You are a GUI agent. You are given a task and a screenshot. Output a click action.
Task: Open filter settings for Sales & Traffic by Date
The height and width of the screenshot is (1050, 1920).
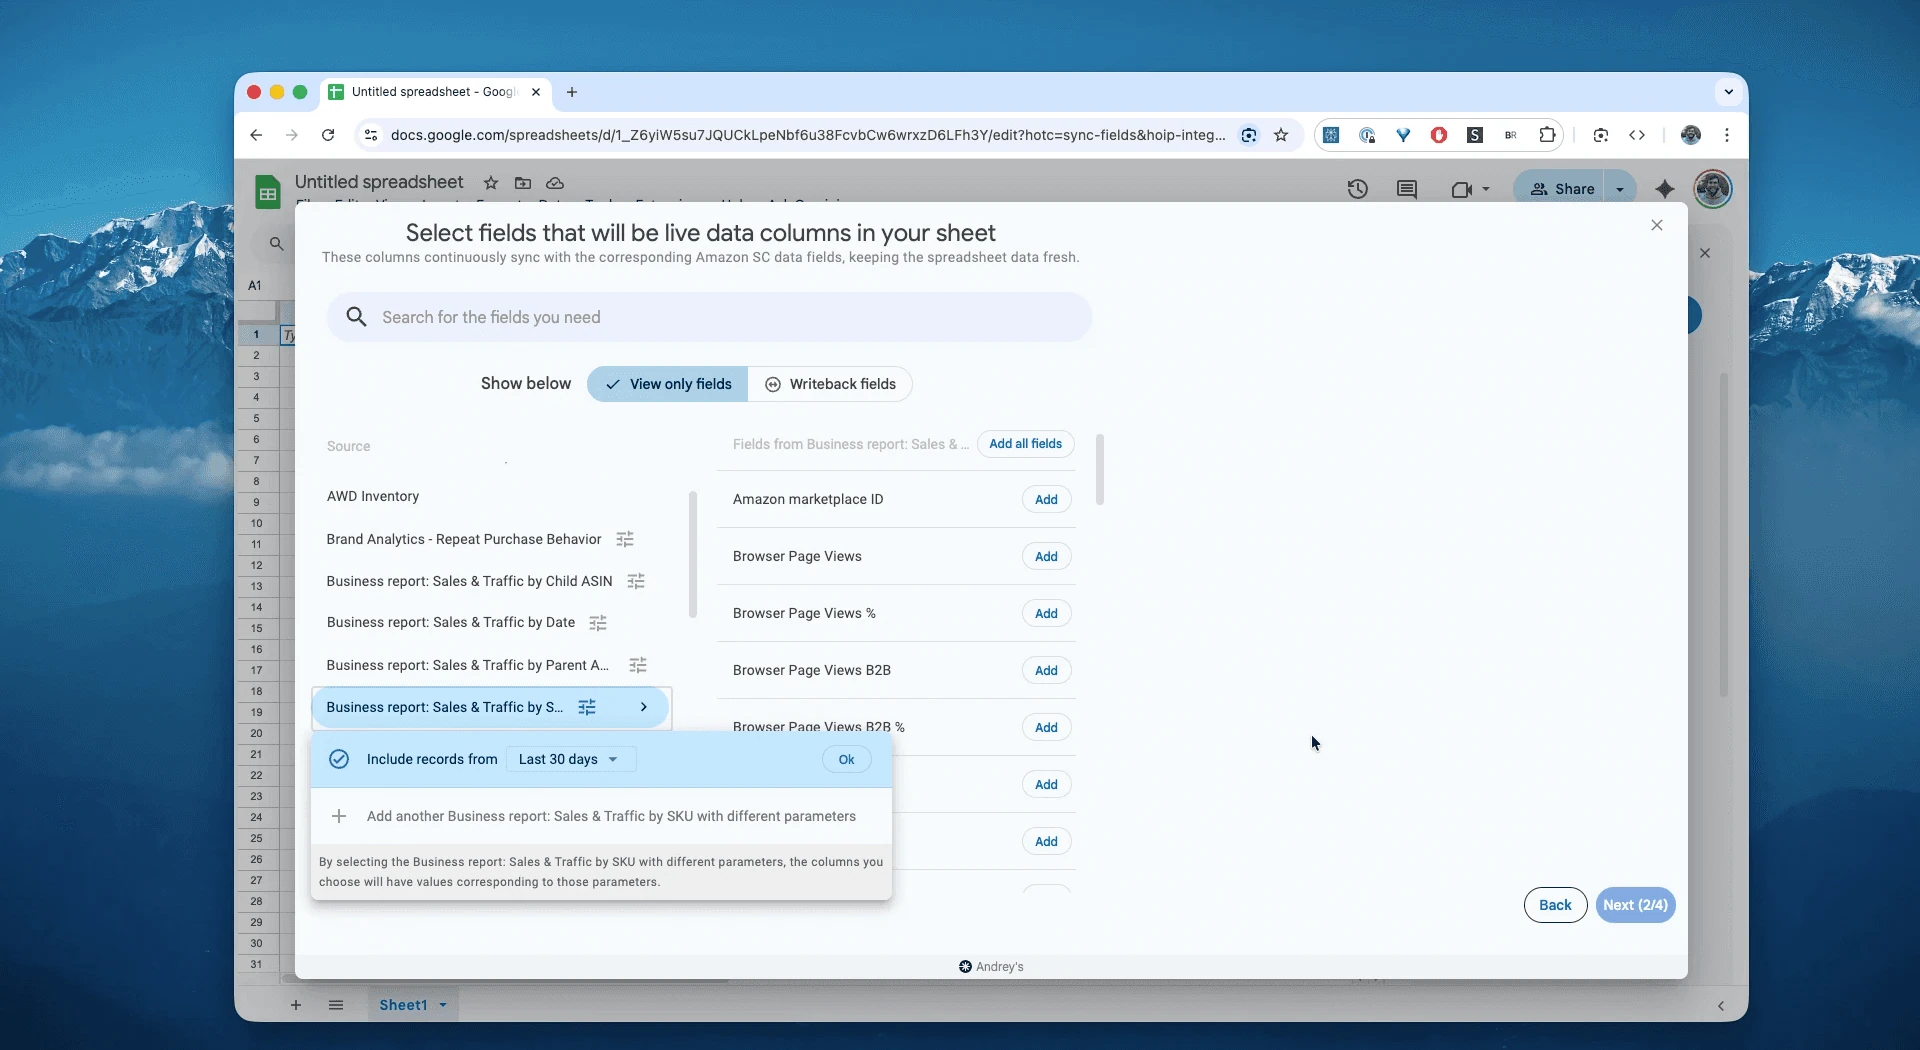coord(598,624)
